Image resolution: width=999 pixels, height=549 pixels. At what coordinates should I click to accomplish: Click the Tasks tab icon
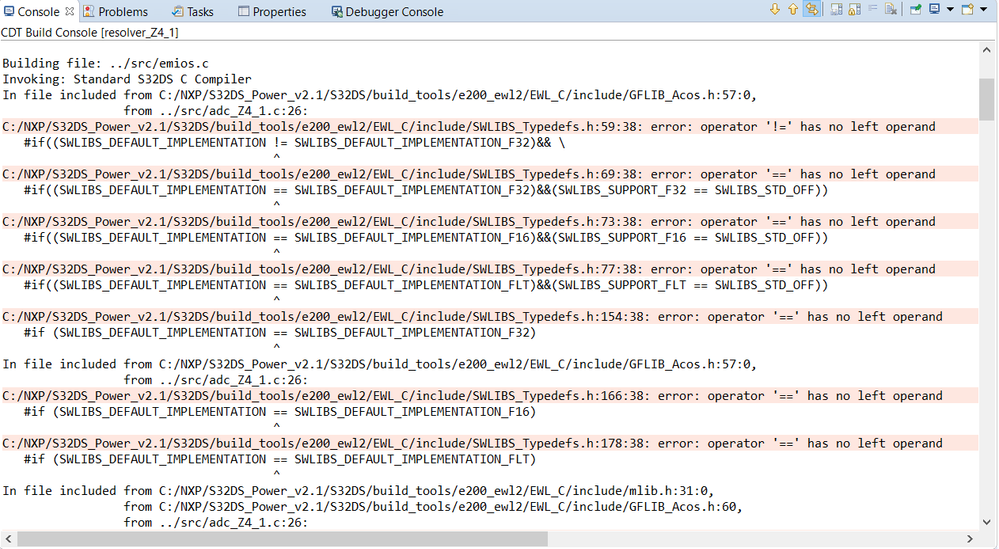pos(178,11)
